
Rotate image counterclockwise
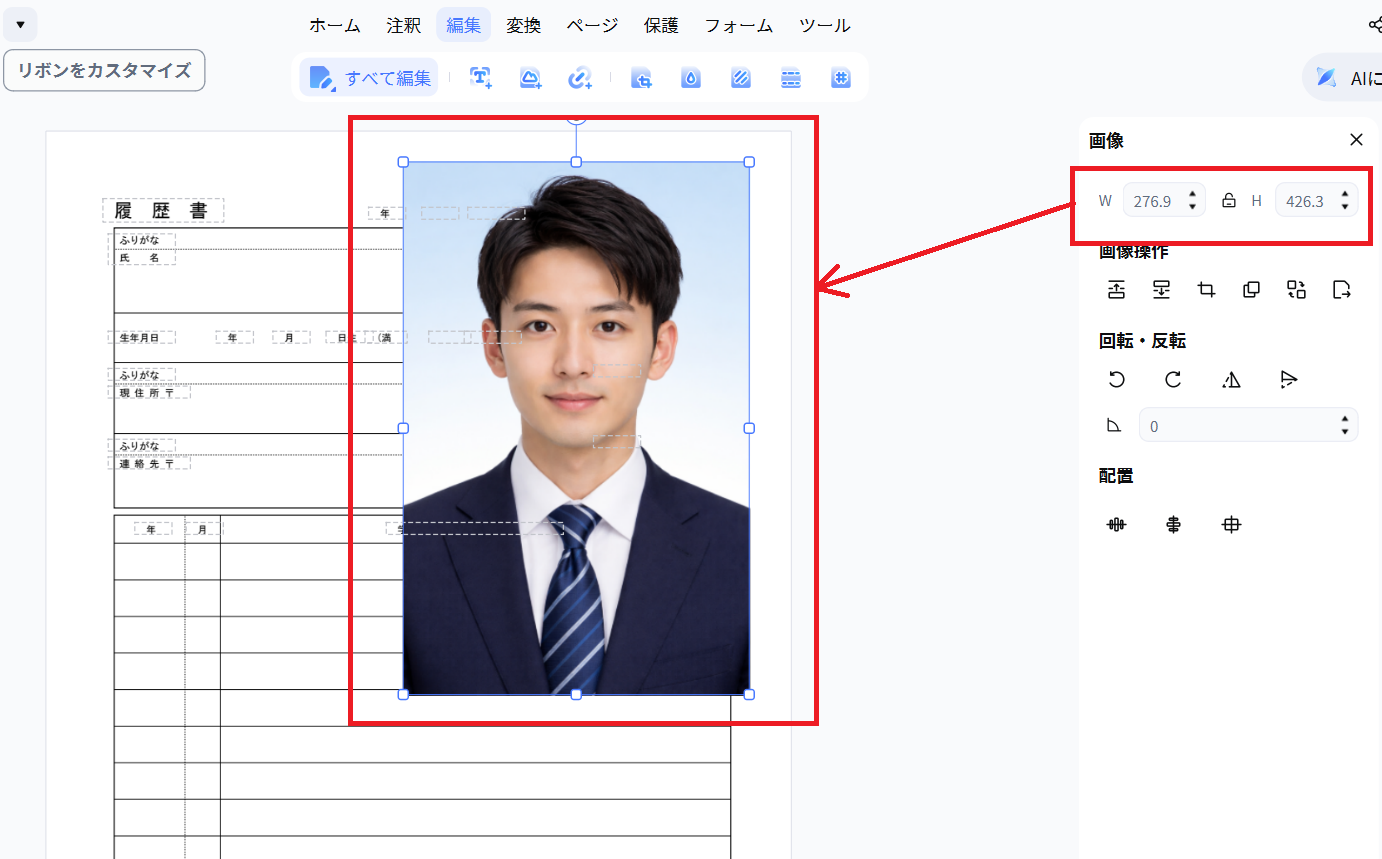click(1117, 380)
